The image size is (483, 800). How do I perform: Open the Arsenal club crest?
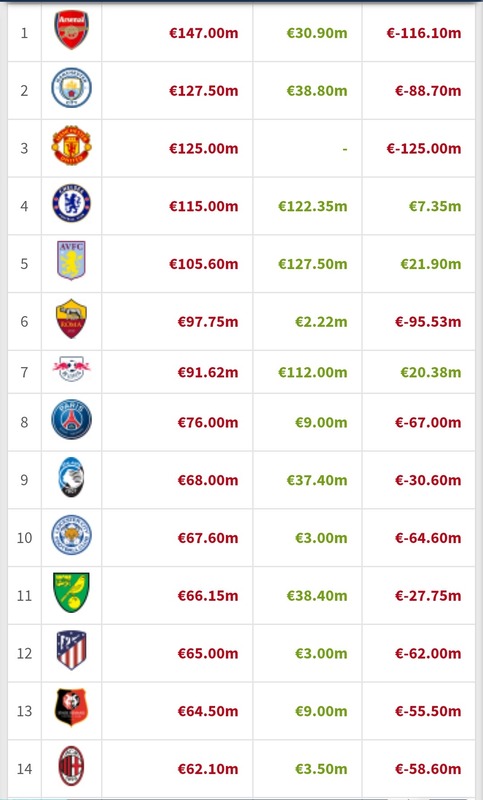coord(71,30)
